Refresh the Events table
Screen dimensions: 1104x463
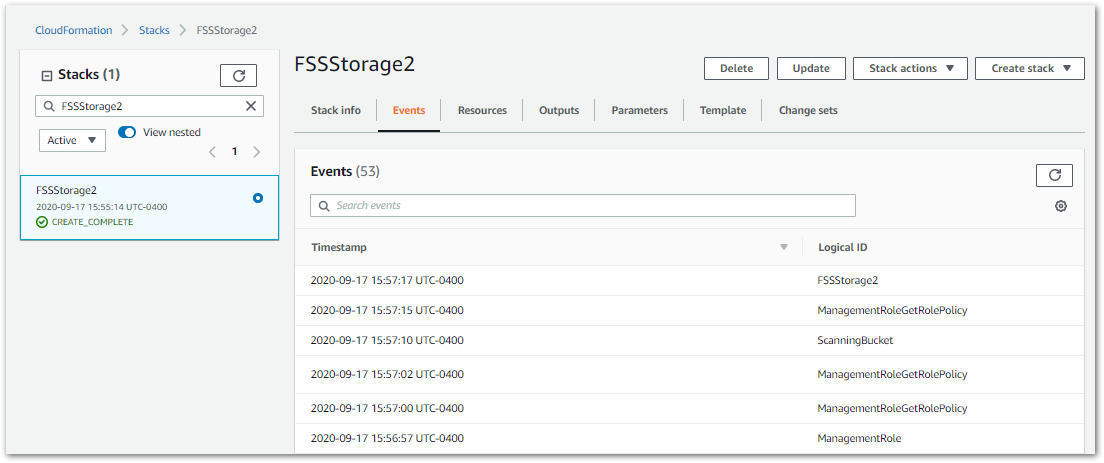1054,175
